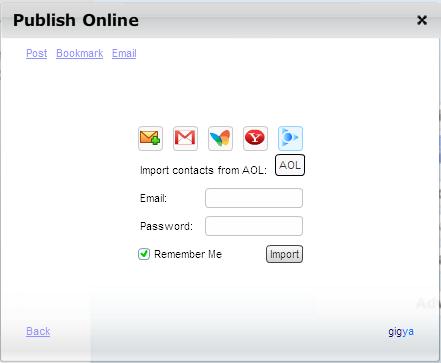Viewport: 441px width, 363px height.
Task: Choose the Gmail import icon
Action: [x=185, y=138]
